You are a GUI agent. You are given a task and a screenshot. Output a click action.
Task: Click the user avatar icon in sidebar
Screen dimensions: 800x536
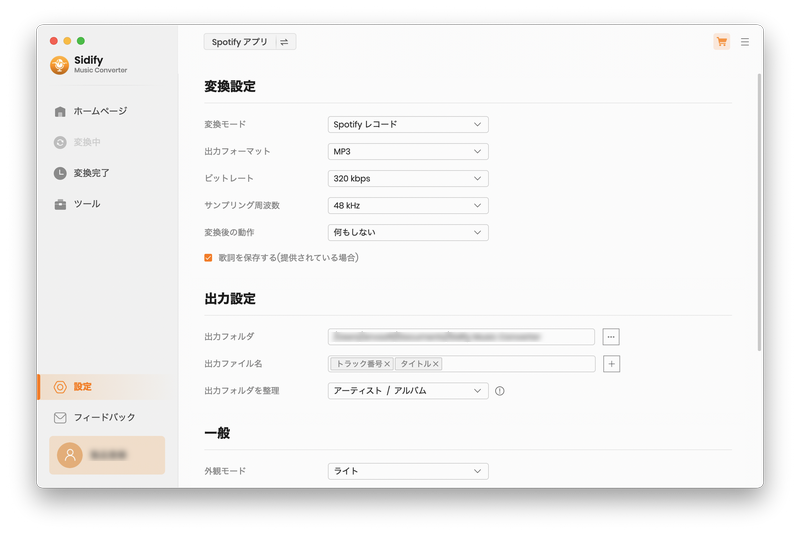tap(70, 455)
